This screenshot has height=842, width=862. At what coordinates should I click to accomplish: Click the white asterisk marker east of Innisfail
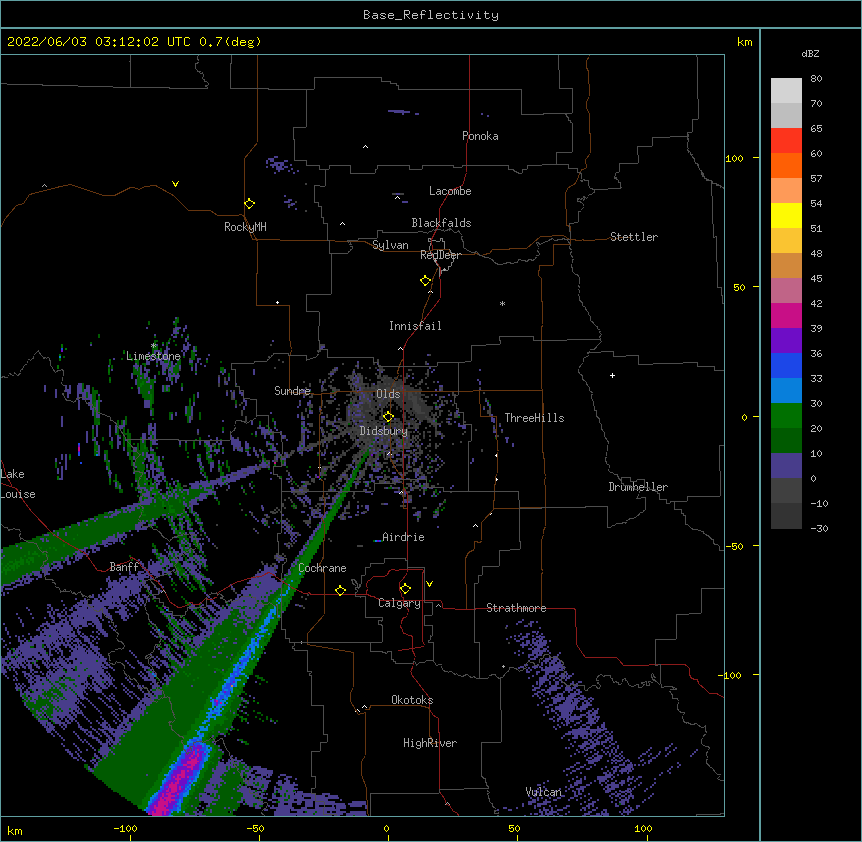[502, 303]
